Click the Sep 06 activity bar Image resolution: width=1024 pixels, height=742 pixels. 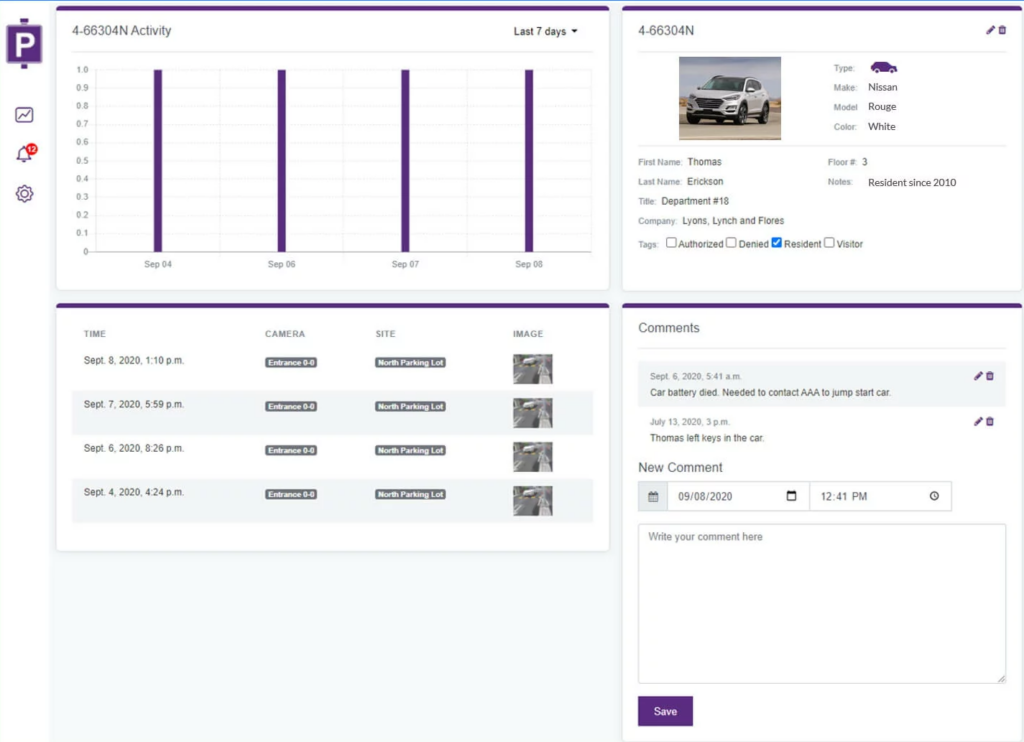point(281,161)
